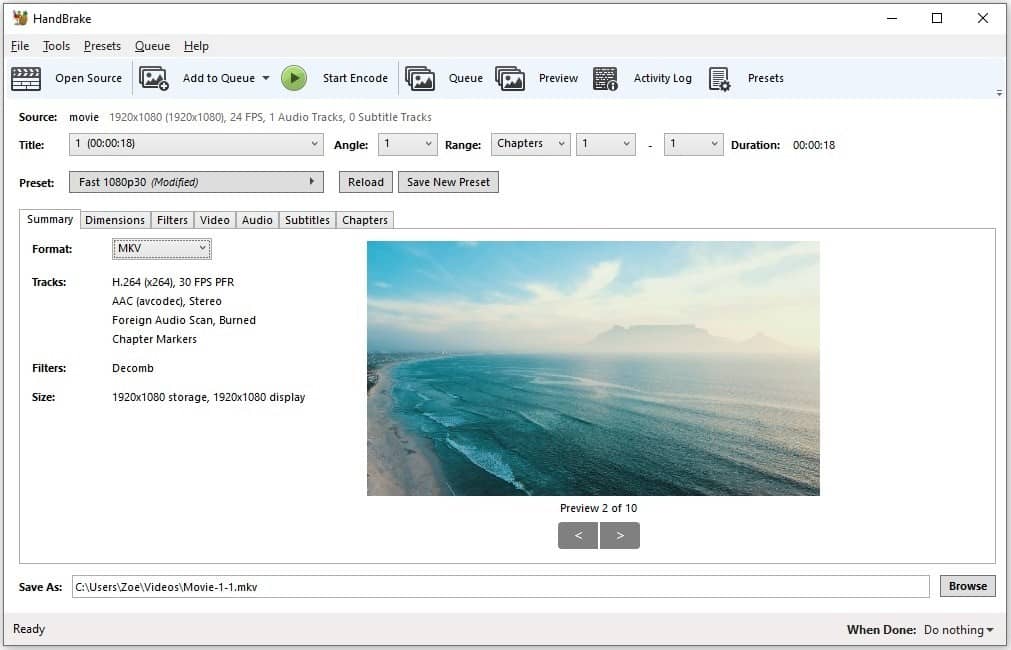The image size is (1011, 650).
Task: Open the Queue menu in menu bar
Action: point(152,46)
